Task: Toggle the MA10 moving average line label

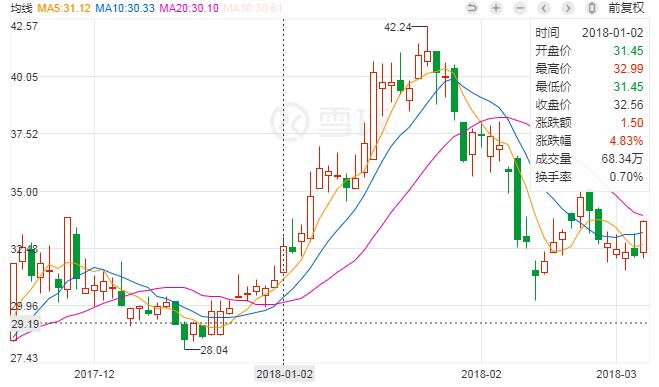Action: point(125,8)
